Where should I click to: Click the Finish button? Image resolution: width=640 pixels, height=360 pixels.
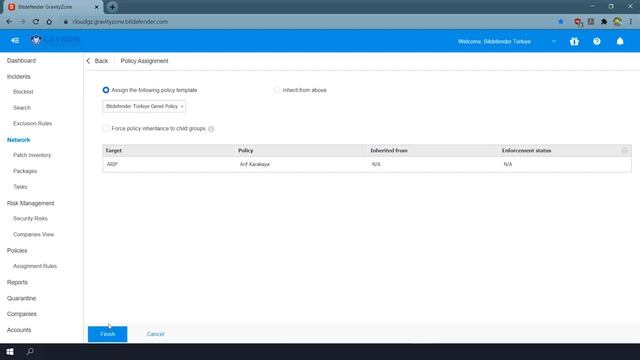[x=107, y=334]
